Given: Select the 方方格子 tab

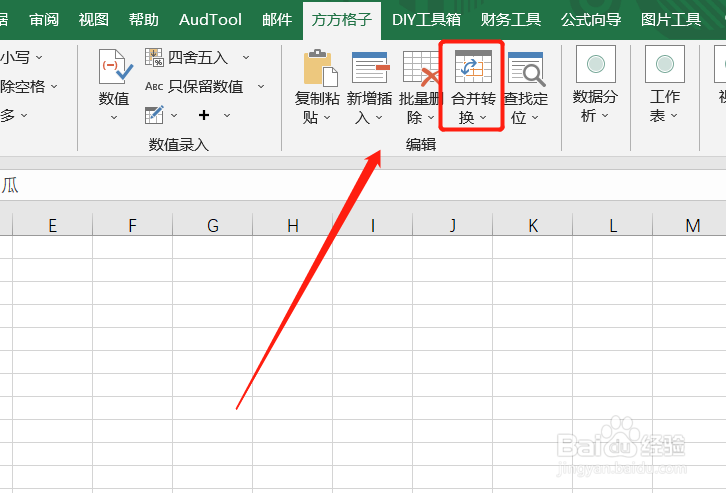Looking at the screenshot, I should 342,20.
